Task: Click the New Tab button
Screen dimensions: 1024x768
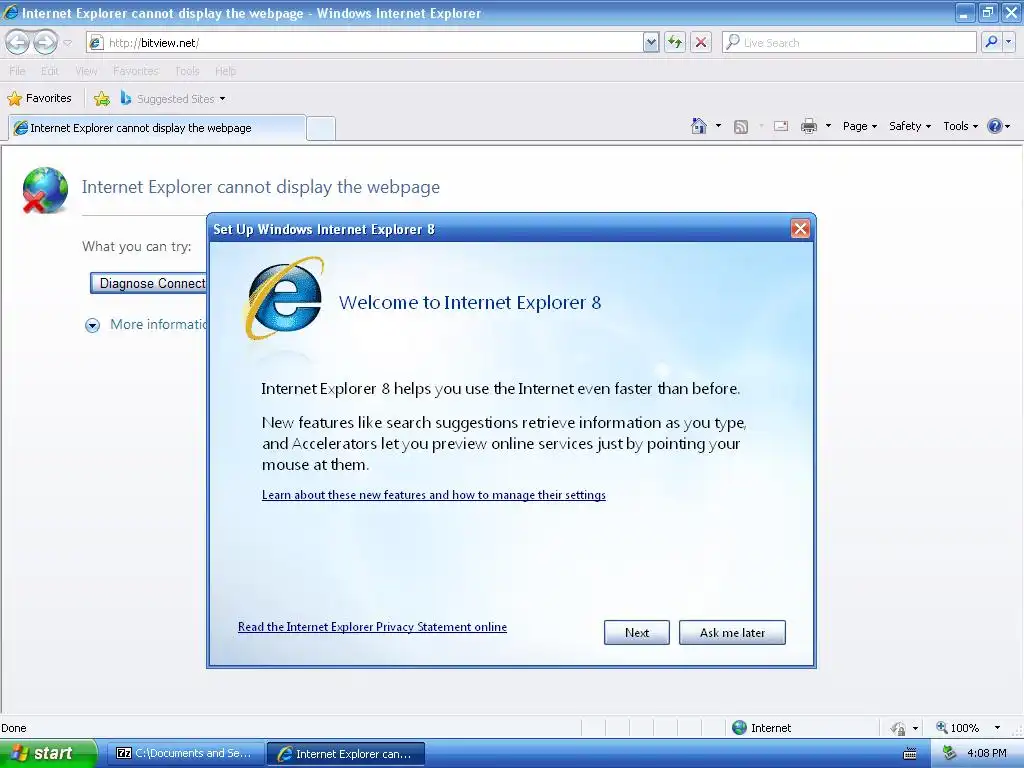Action: click(321, 128)
